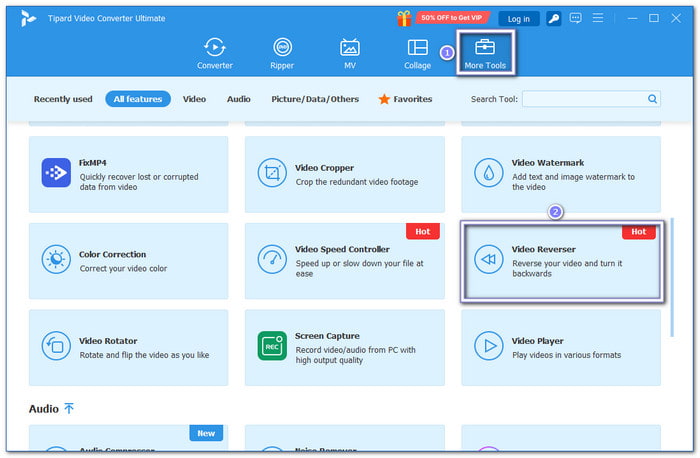700x458 pixels.
Task: Click the Video Player play icon
Action: (x=488, y=346)
